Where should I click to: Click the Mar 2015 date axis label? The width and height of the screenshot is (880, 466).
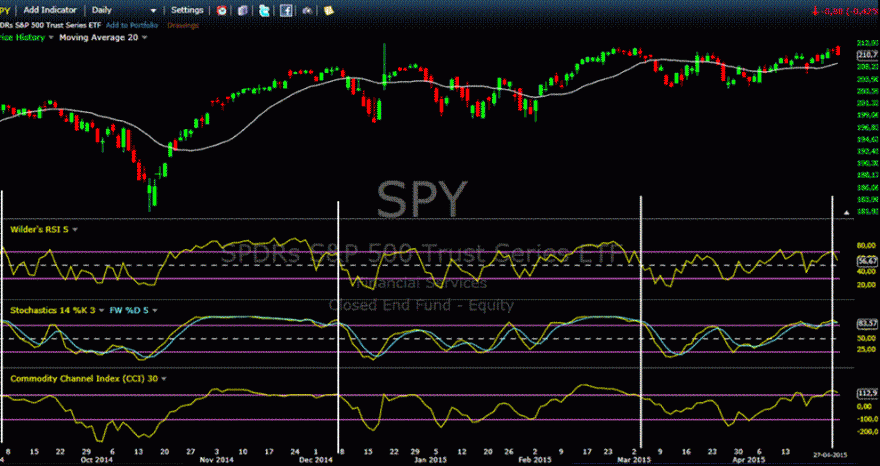pyautogui.click(x=633, y=459)
